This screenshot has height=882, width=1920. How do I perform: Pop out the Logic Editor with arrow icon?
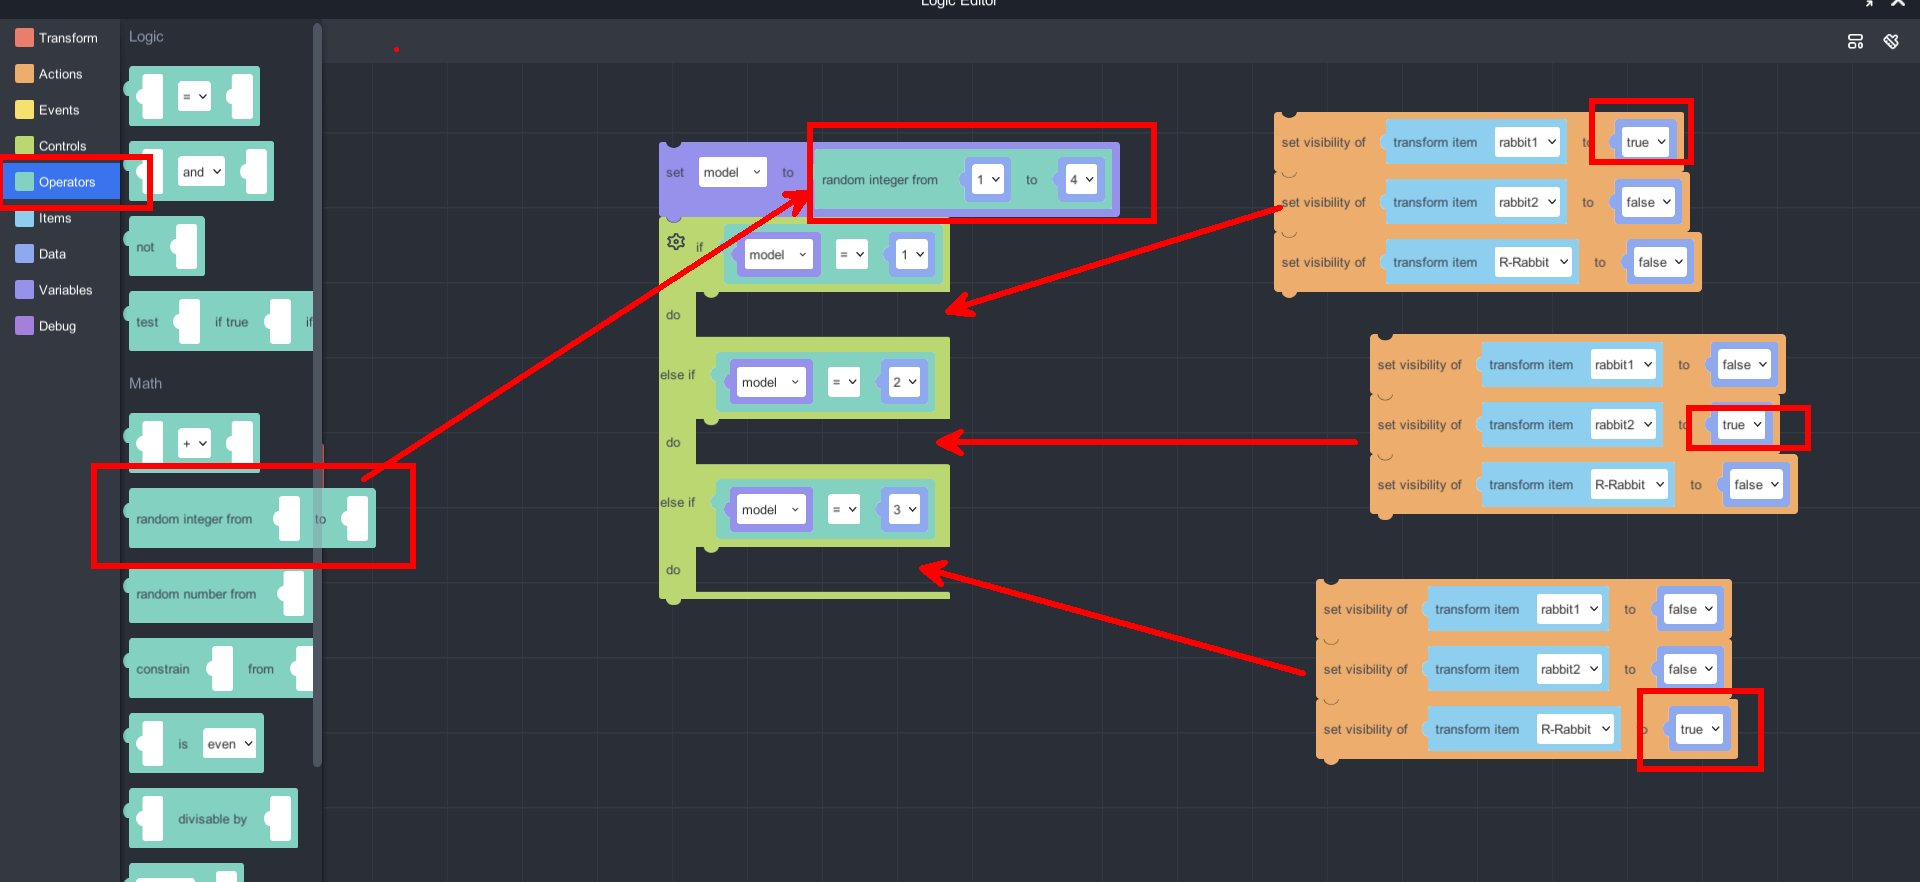pos(1868,4)
